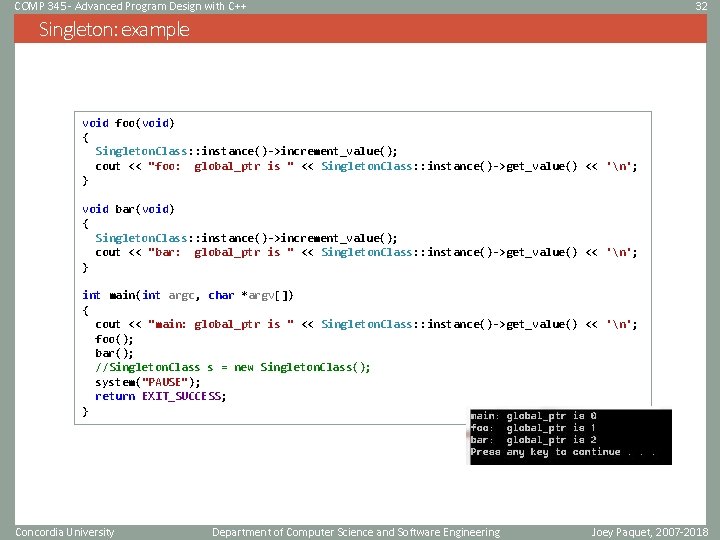Click the "int main(int argc, char *argv[])" signature
Screen dimensions: 720x540
pos(188,295)
